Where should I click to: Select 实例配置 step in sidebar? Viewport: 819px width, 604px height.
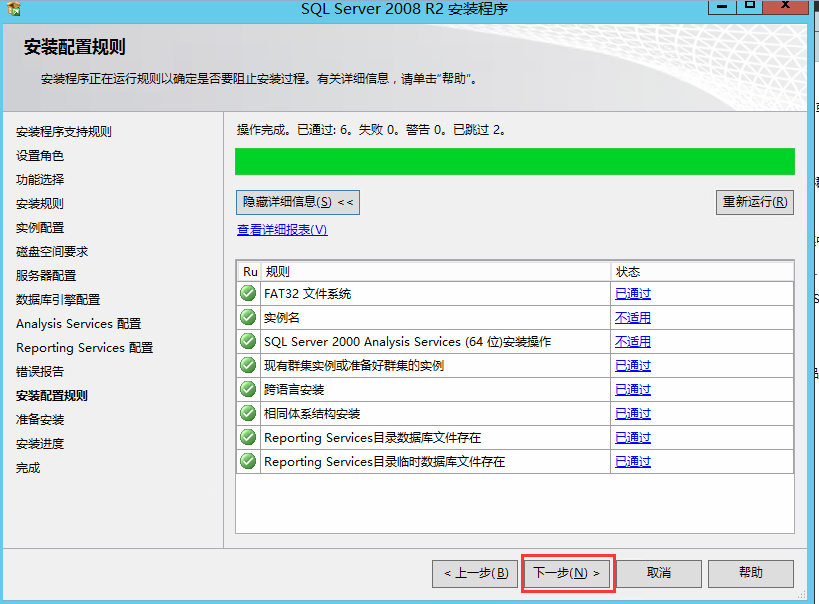[x=40, y=228]
